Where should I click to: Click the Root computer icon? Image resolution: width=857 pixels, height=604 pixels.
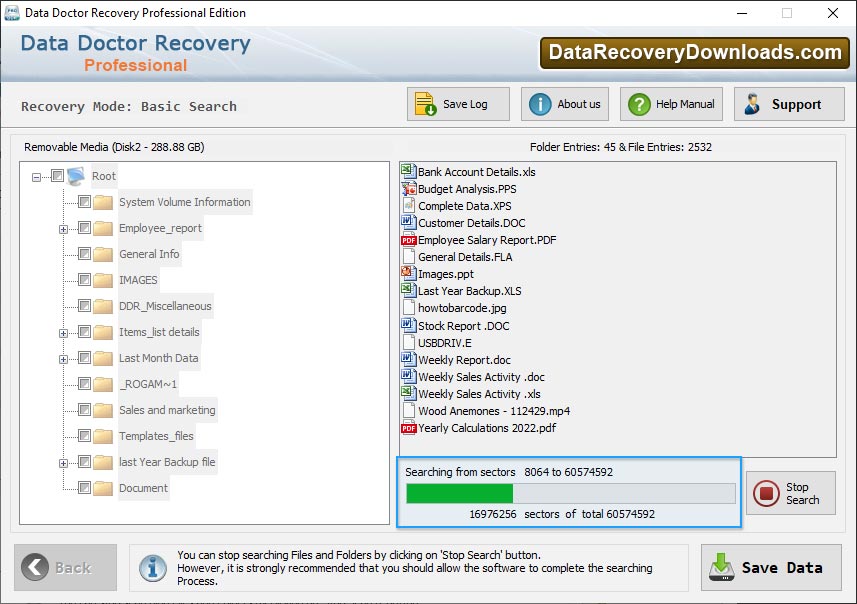76,176
